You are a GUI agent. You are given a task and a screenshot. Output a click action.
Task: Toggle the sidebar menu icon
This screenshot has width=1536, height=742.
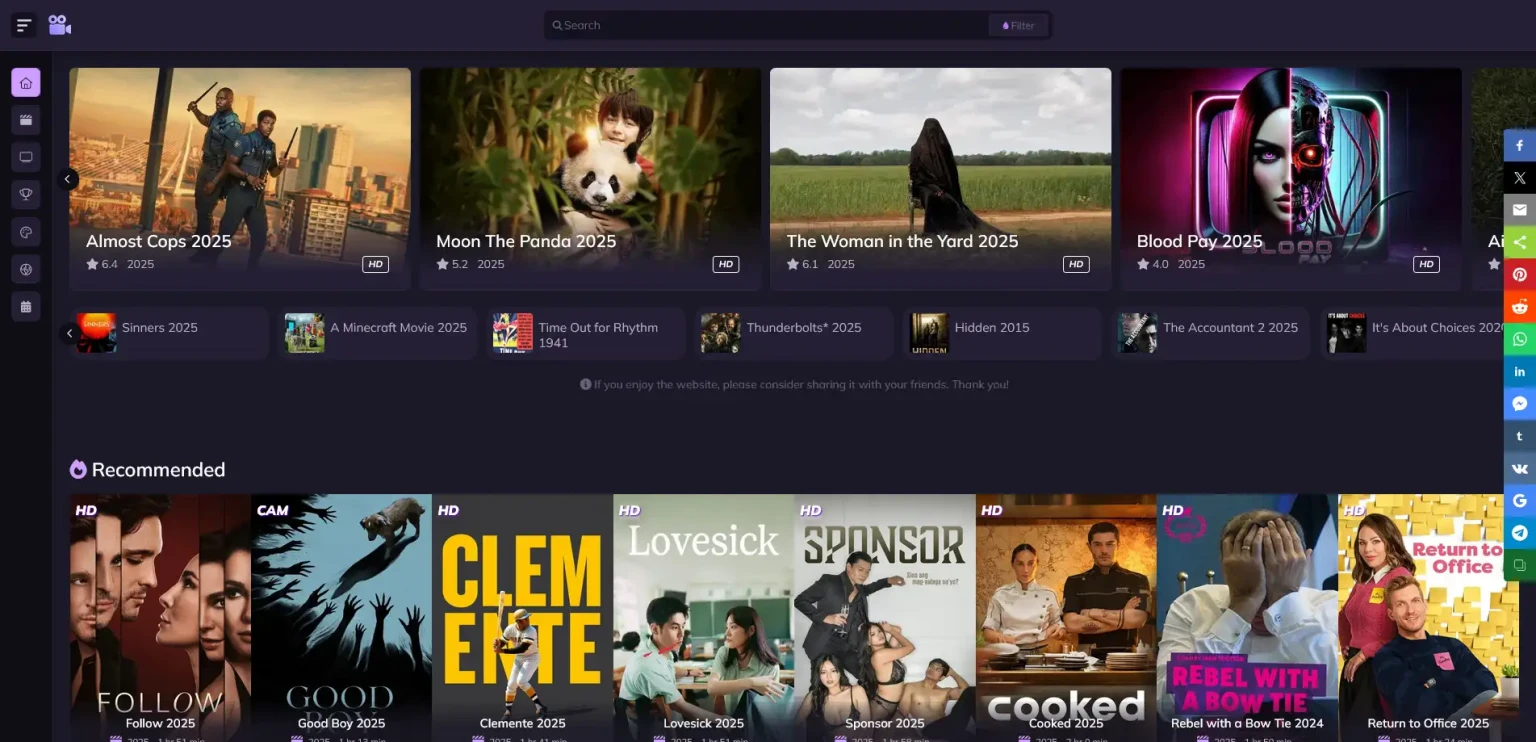click(24, 25)
